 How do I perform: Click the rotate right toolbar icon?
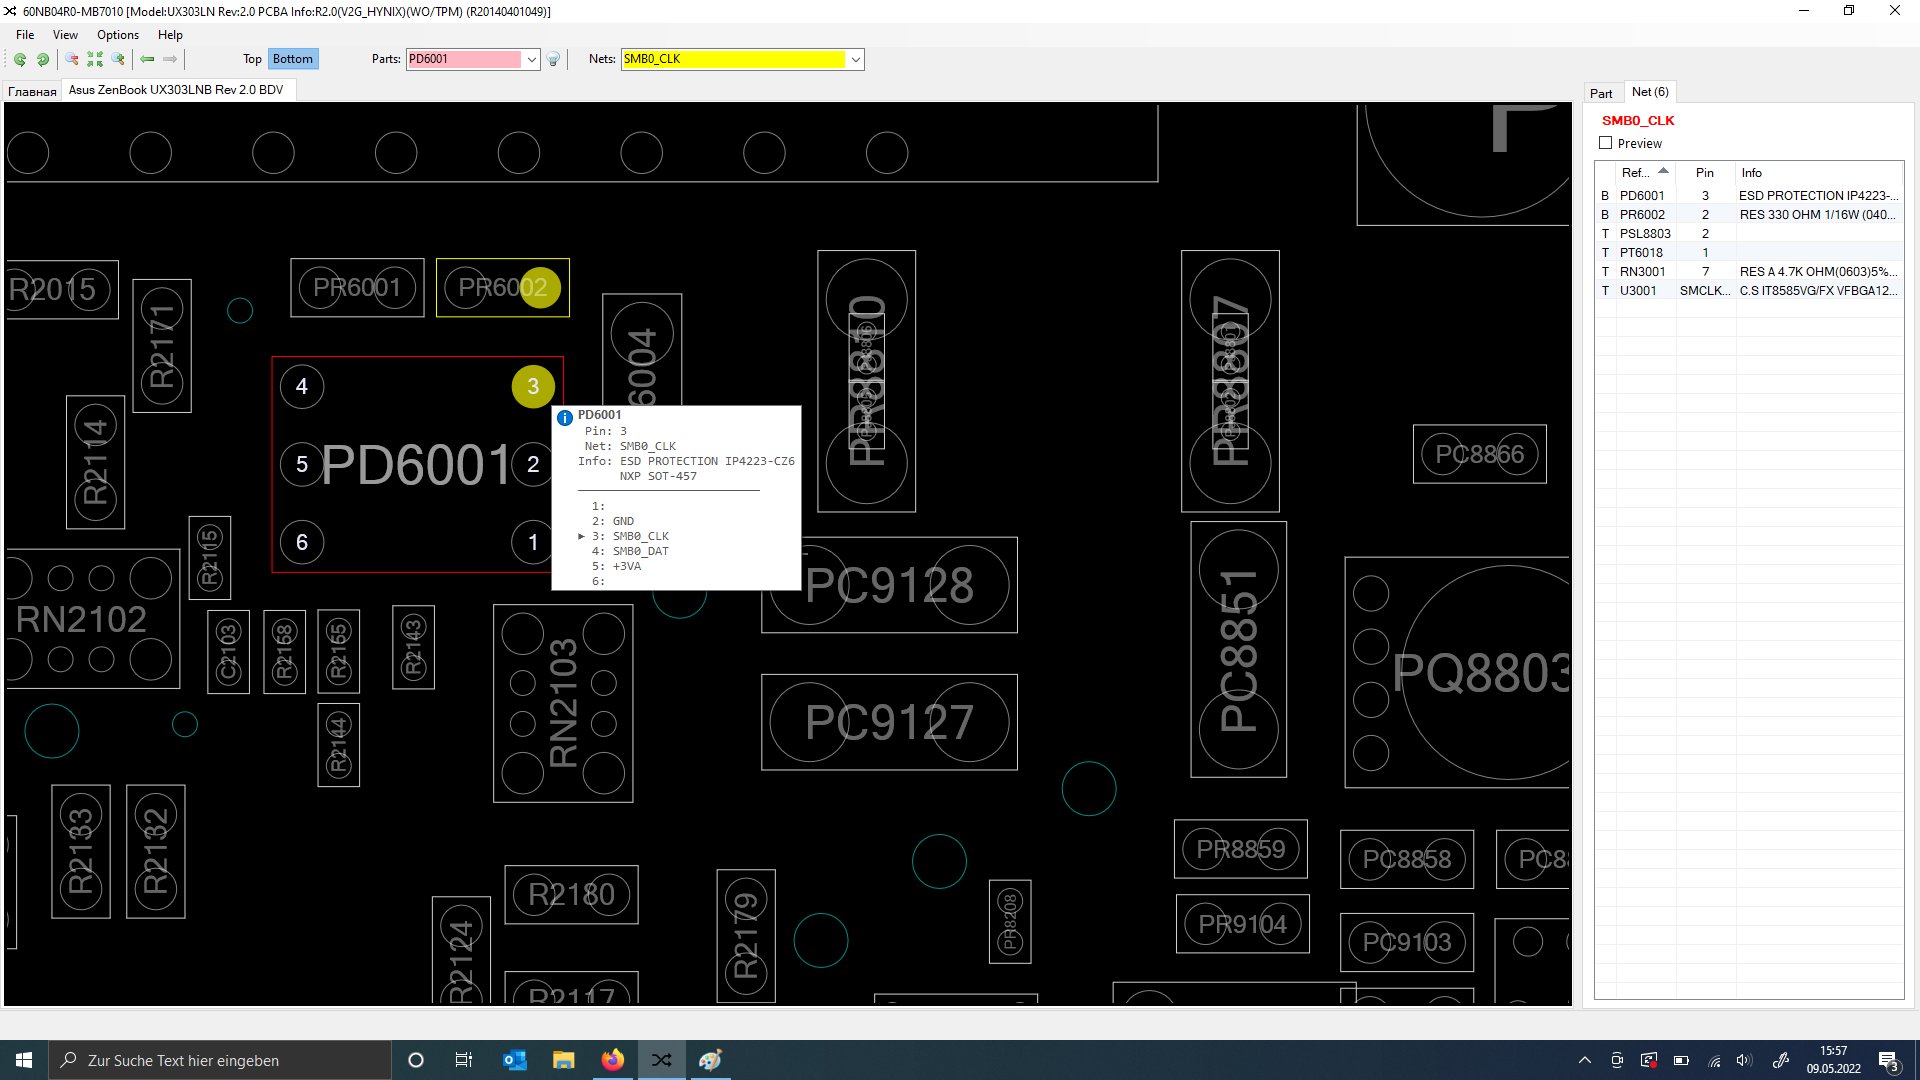43,59
